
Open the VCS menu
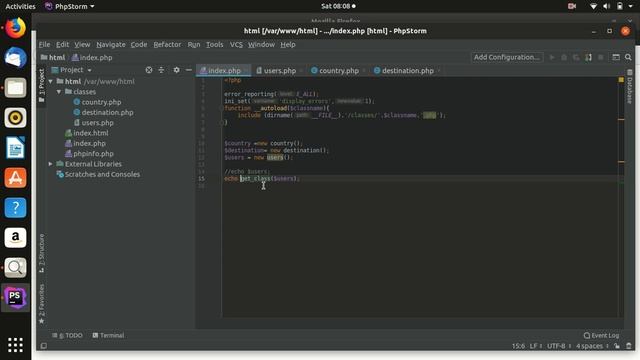coord(236,44)
